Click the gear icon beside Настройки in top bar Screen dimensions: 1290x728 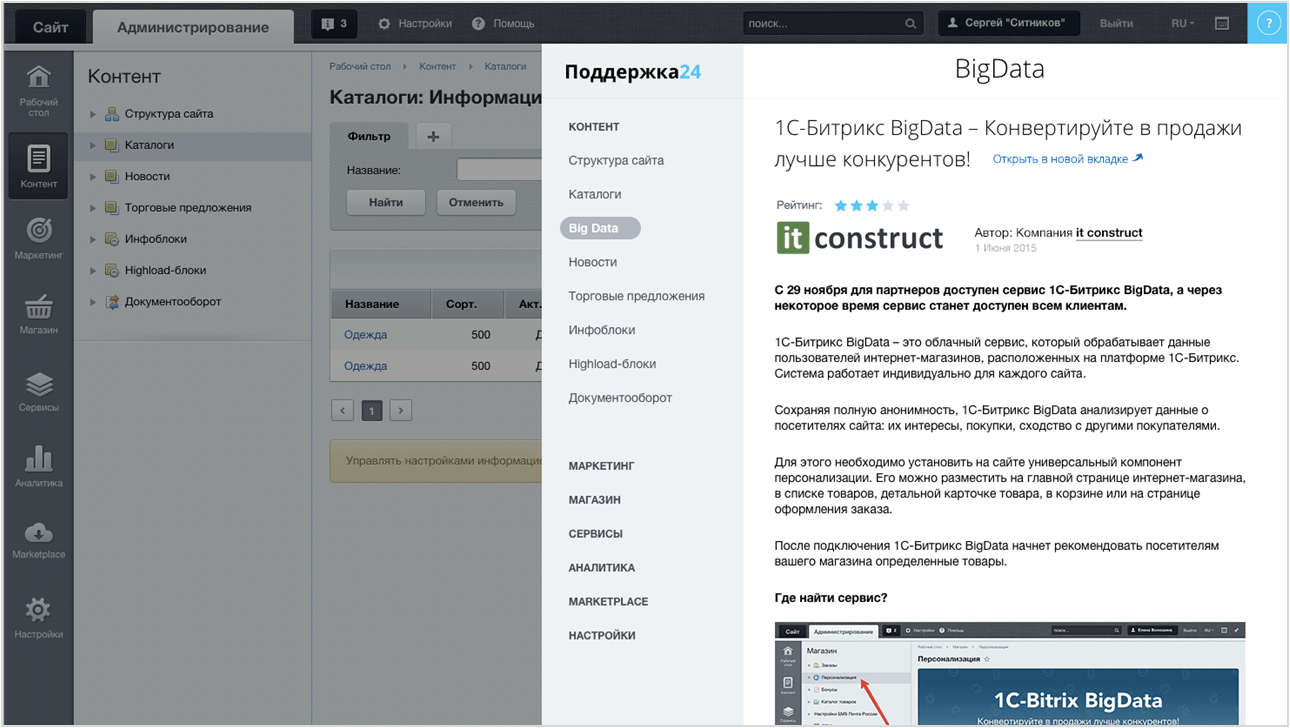(384, 23)
